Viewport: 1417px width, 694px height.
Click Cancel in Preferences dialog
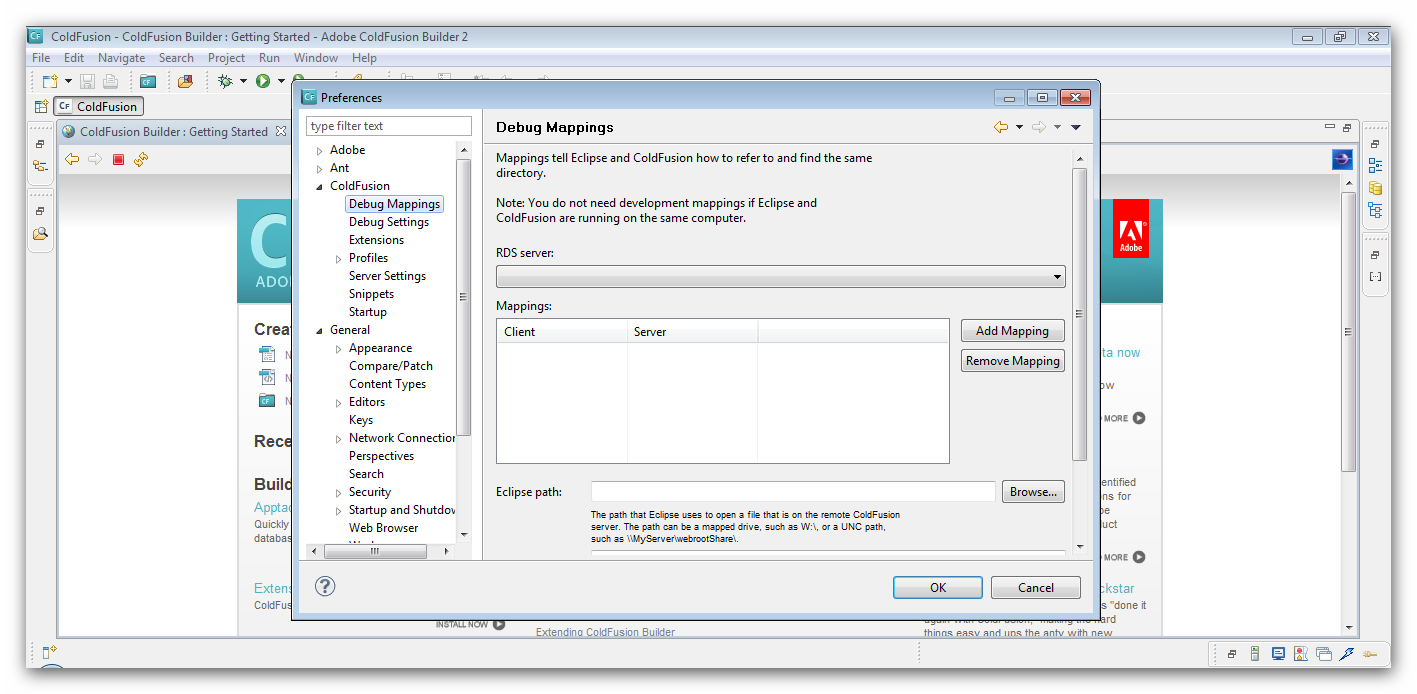pyautogui.click(x=1036, y=588)
